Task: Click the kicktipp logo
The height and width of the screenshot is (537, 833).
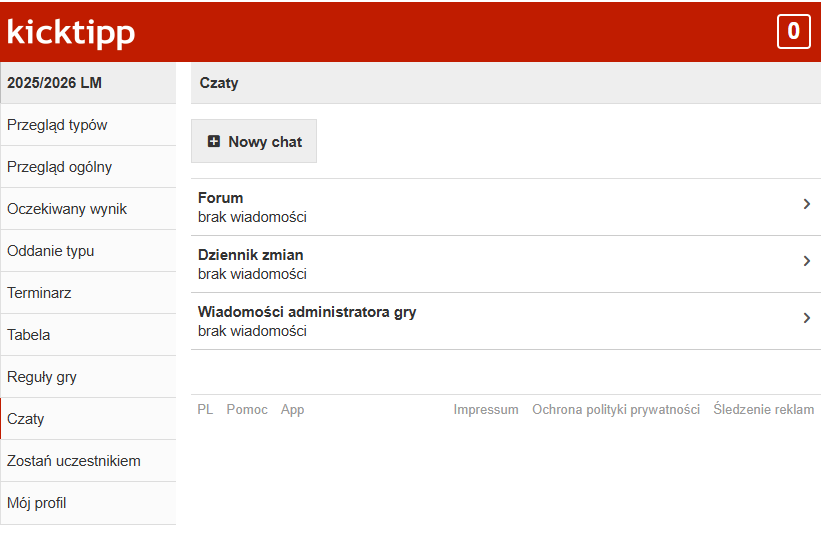Action: (x=71, y=32)
